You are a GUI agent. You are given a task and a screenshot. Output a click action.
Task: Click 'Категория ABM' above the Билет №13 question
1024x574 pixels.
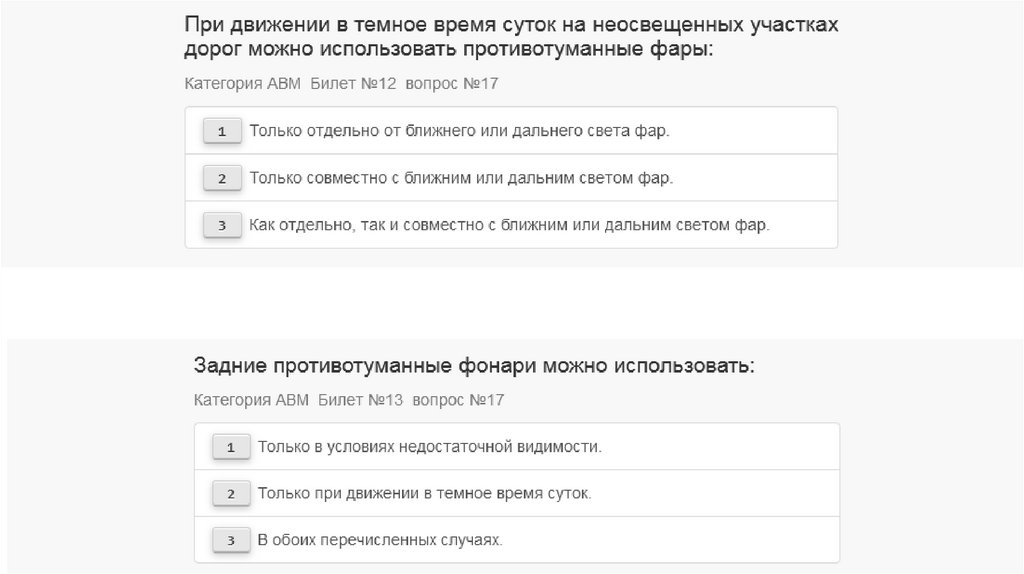click(x=252, y=401)
